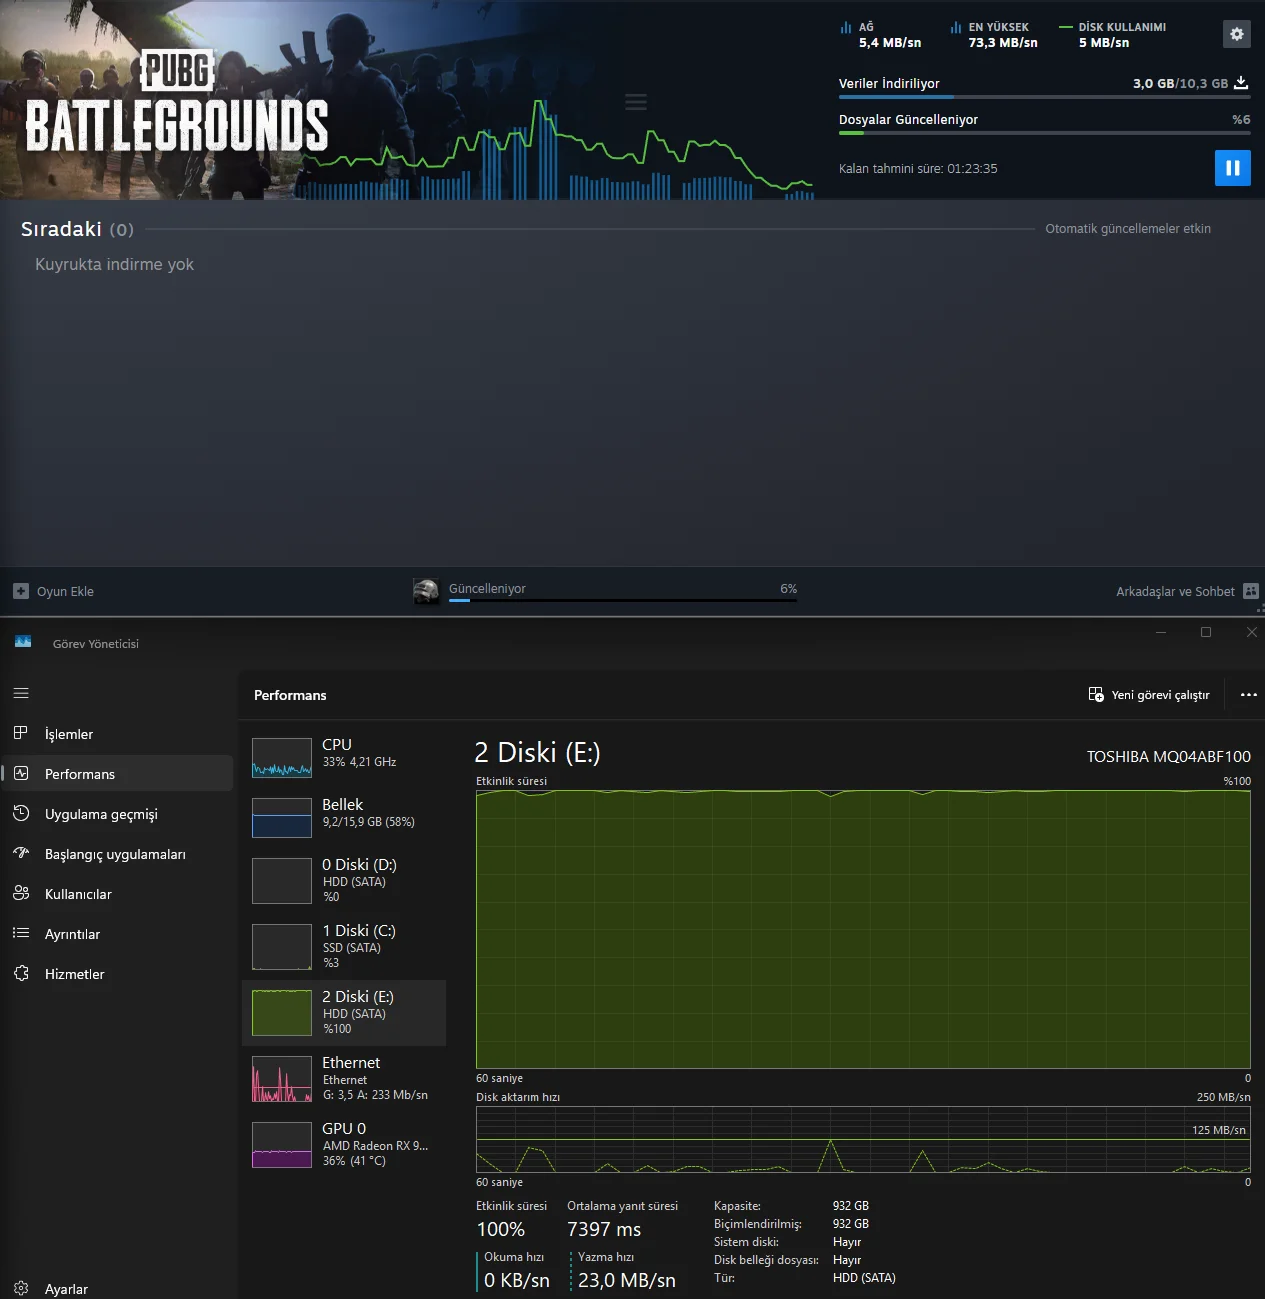Click the Task Manager app icon in title bar
Screen dimensions: 1265x1299
tap(23, 642)
